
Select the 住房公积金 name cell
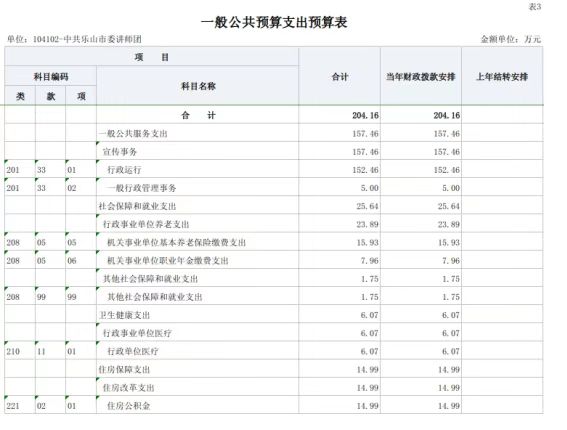pyautogui.click(x=198, y=405)
